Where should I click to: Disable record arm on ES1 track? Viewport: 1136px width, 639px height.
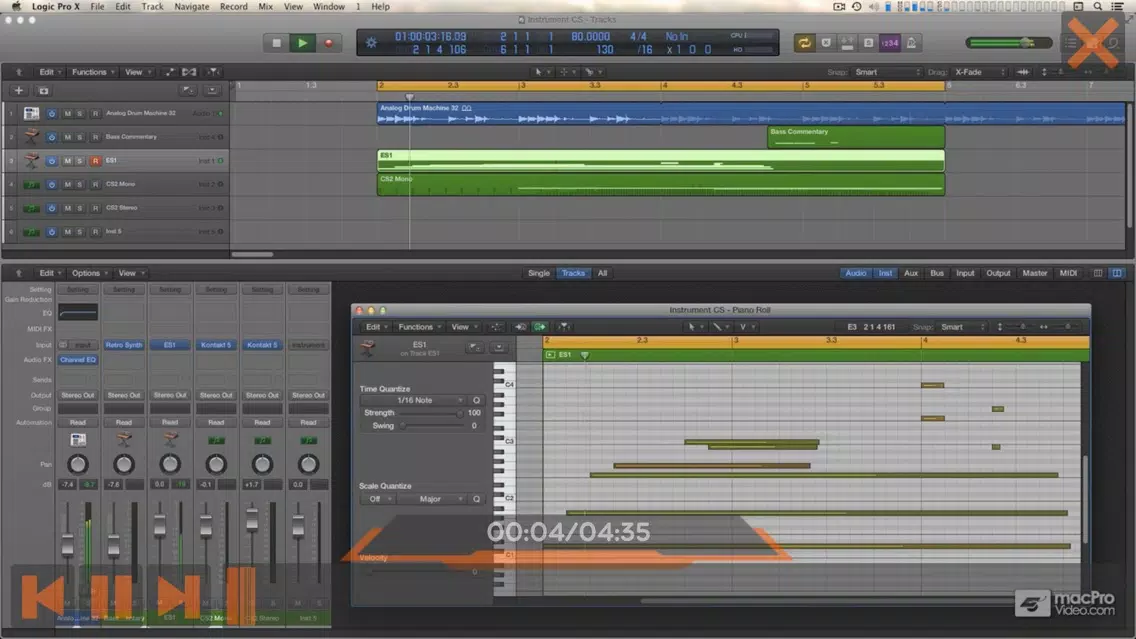95,161
